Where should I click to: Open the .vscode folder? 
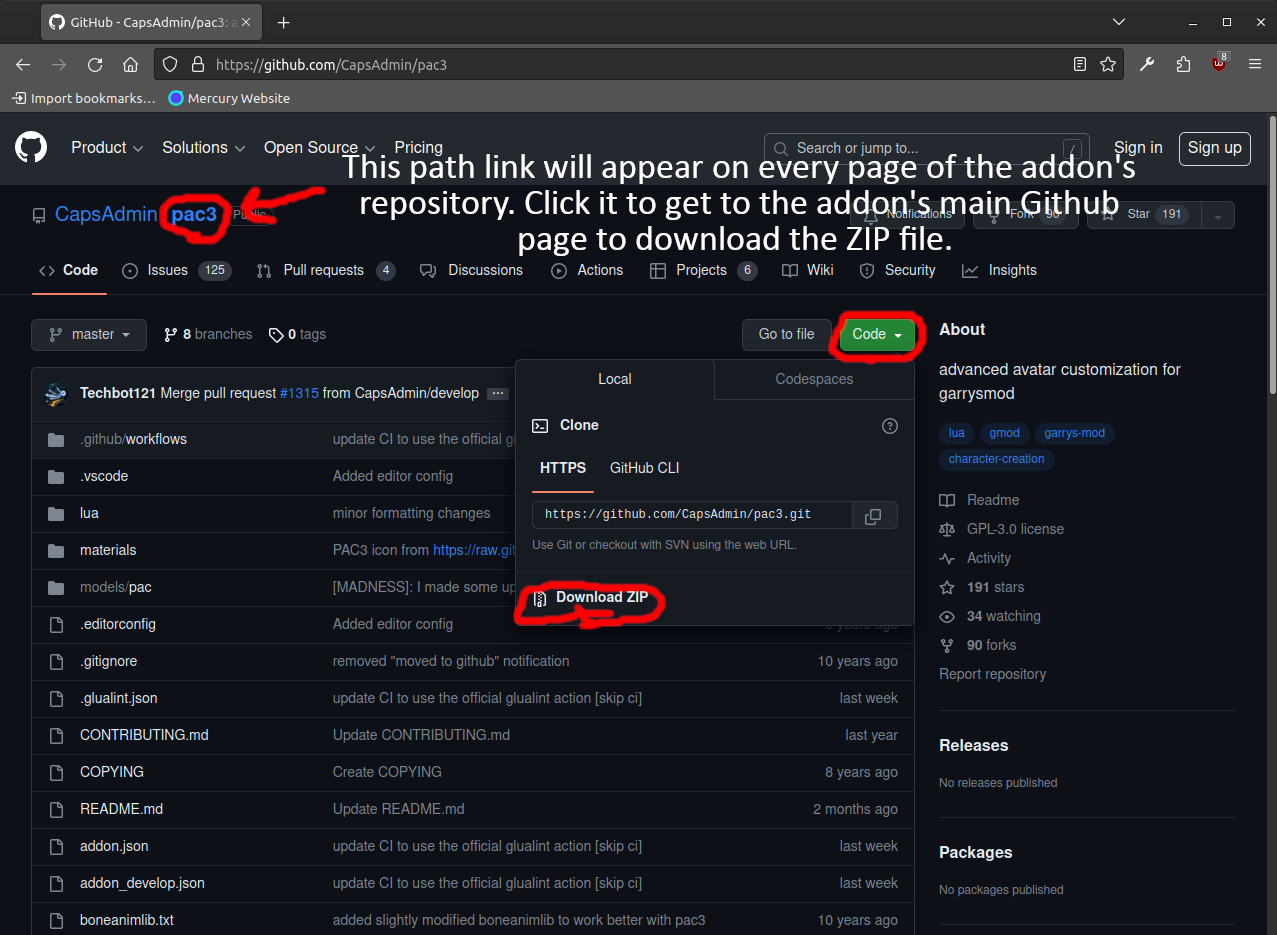(104, 476)
